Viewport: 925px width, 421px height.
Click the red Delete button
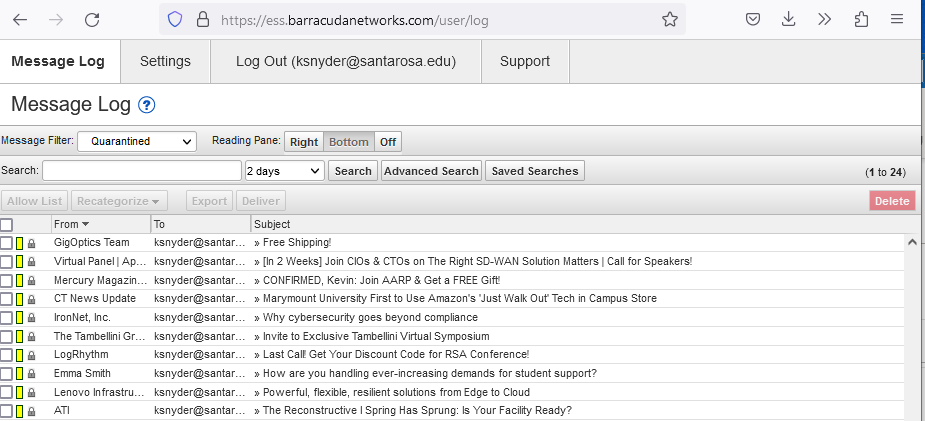point(892,201)
